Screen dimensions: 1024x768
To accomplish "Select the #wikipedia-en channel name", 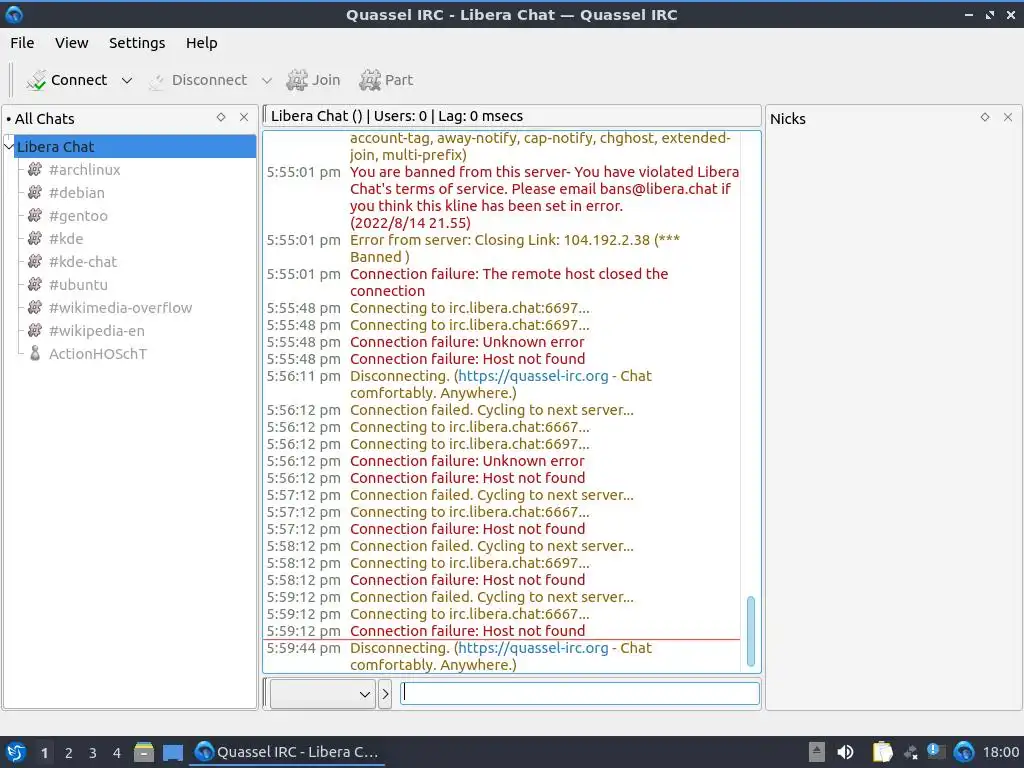I will point(97,331).
